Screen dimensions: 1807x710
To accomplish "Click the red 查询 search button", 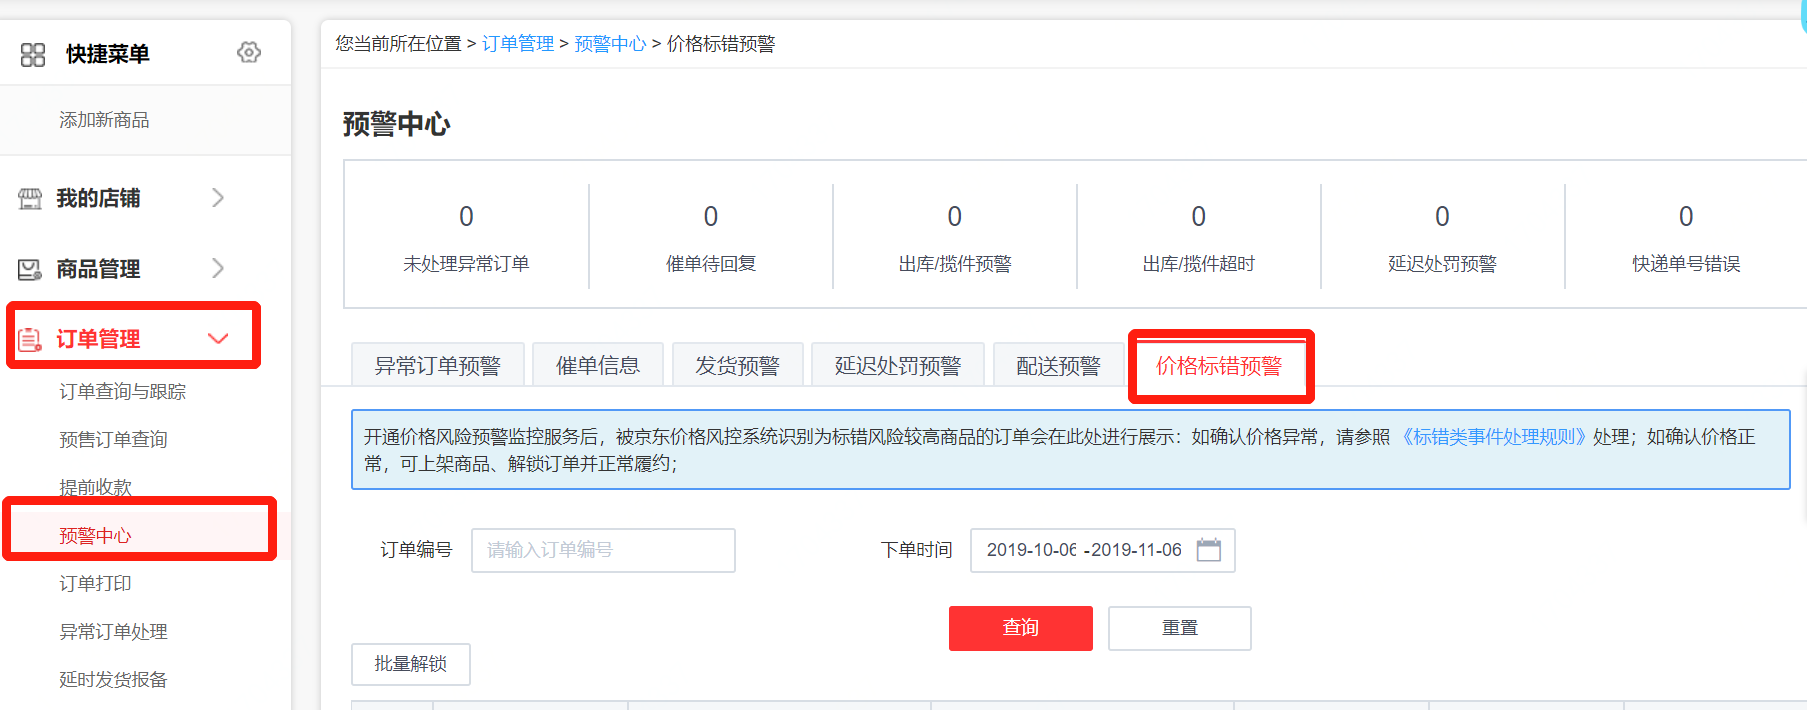I will pos(1020,628).
